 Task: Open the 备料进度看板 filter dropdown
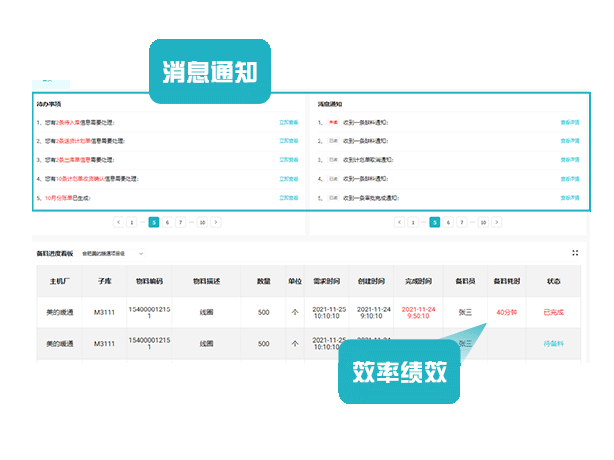coord(112,254)
